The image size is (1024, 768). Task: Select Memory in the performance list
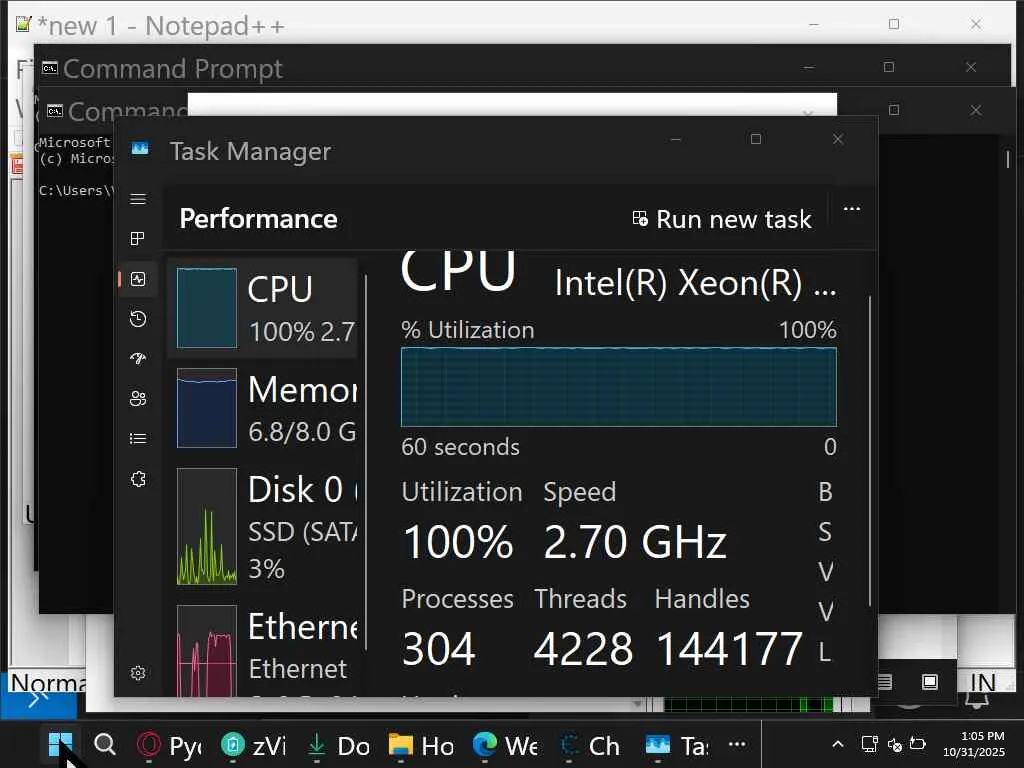tap(266, 408)
